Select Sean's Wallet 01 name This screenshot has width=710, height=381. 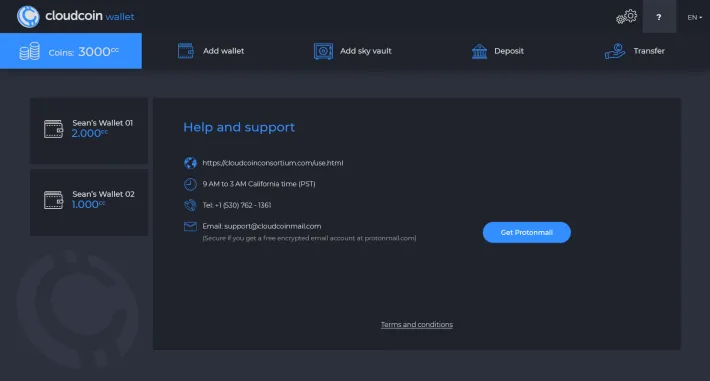(x=103, y=123)
